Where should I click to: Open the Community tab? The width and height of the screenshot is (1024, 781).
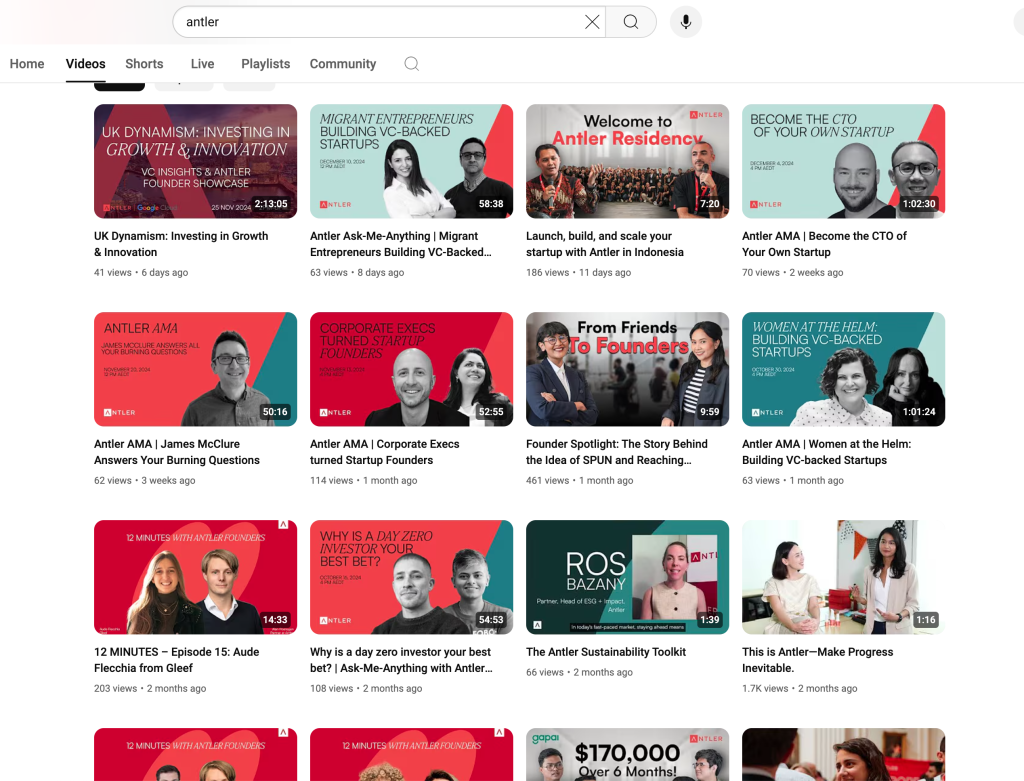coord(342,64)
